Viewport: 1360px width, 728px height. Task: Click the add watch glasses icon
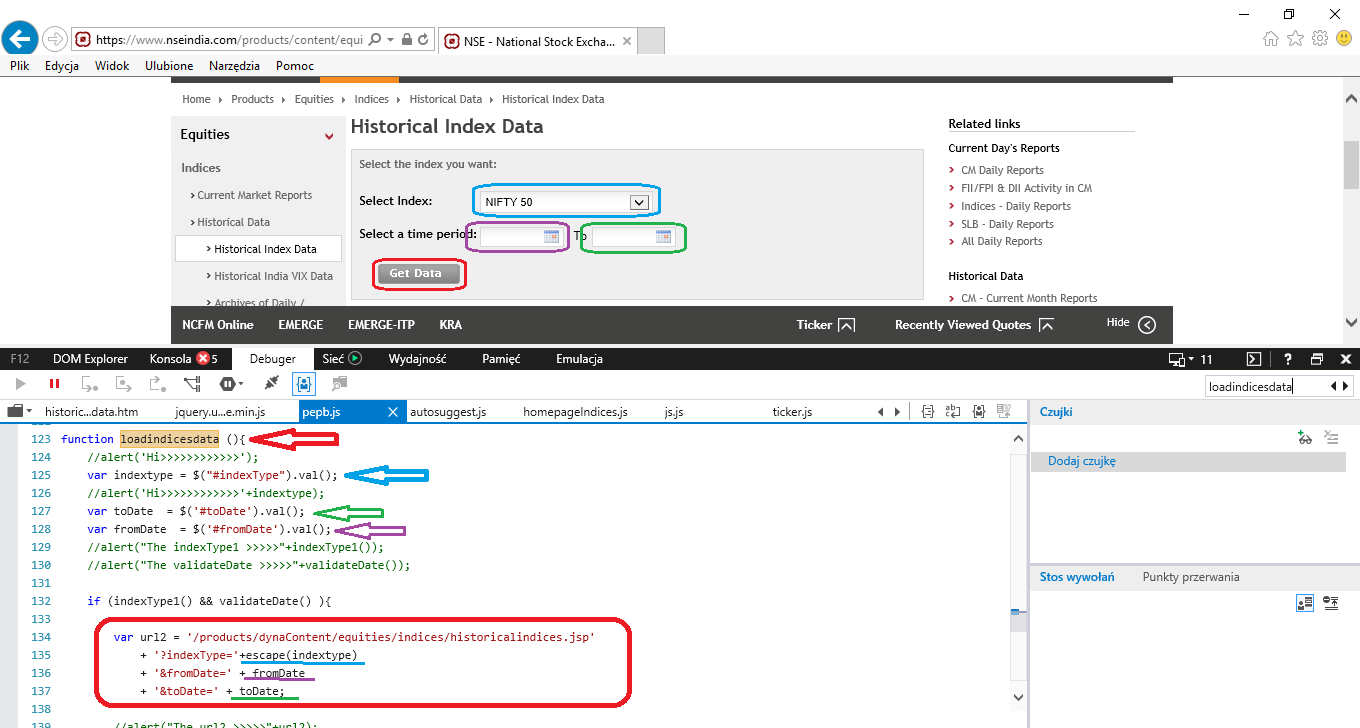1304,437
